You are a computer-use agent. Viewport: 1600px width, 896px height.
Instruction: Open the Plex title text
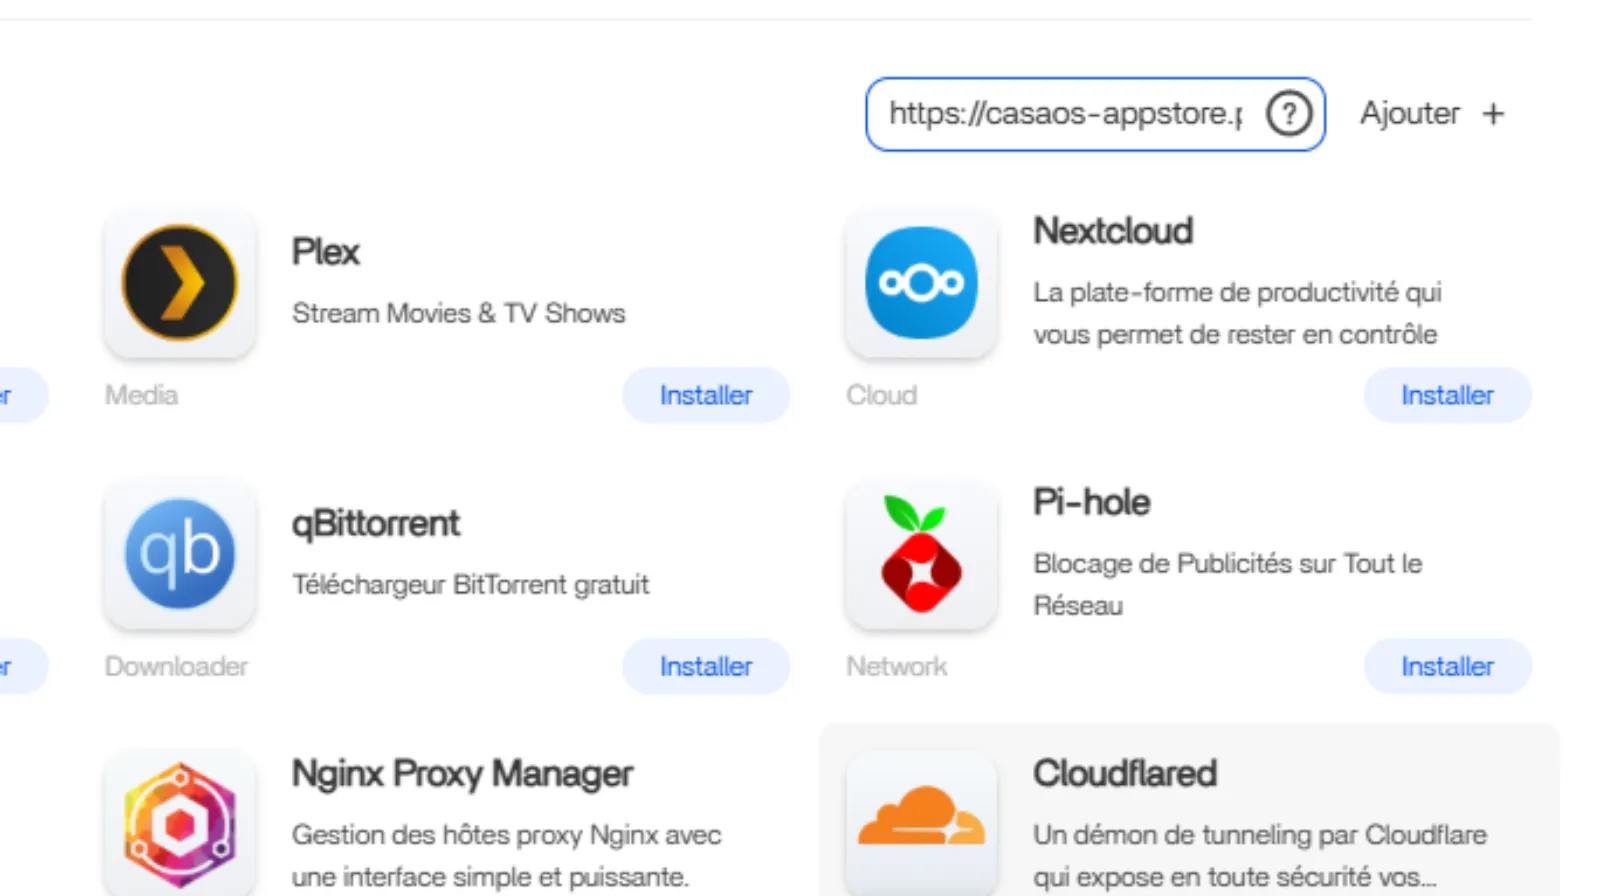point(325,252)
